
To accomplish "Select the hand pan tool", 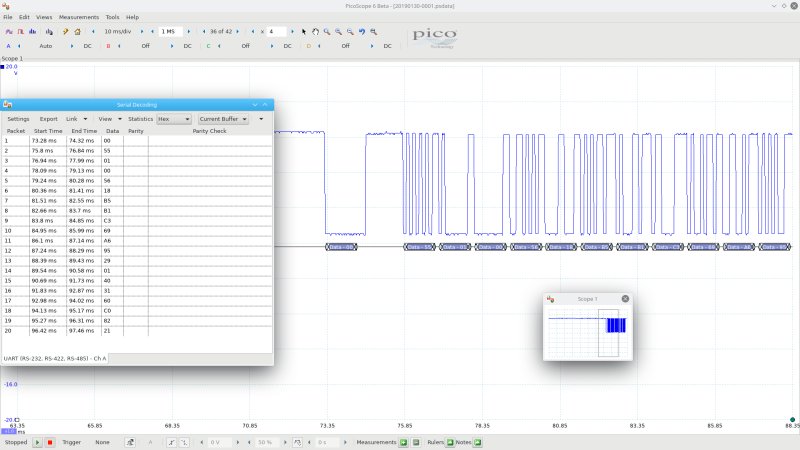I will point(315,31).
